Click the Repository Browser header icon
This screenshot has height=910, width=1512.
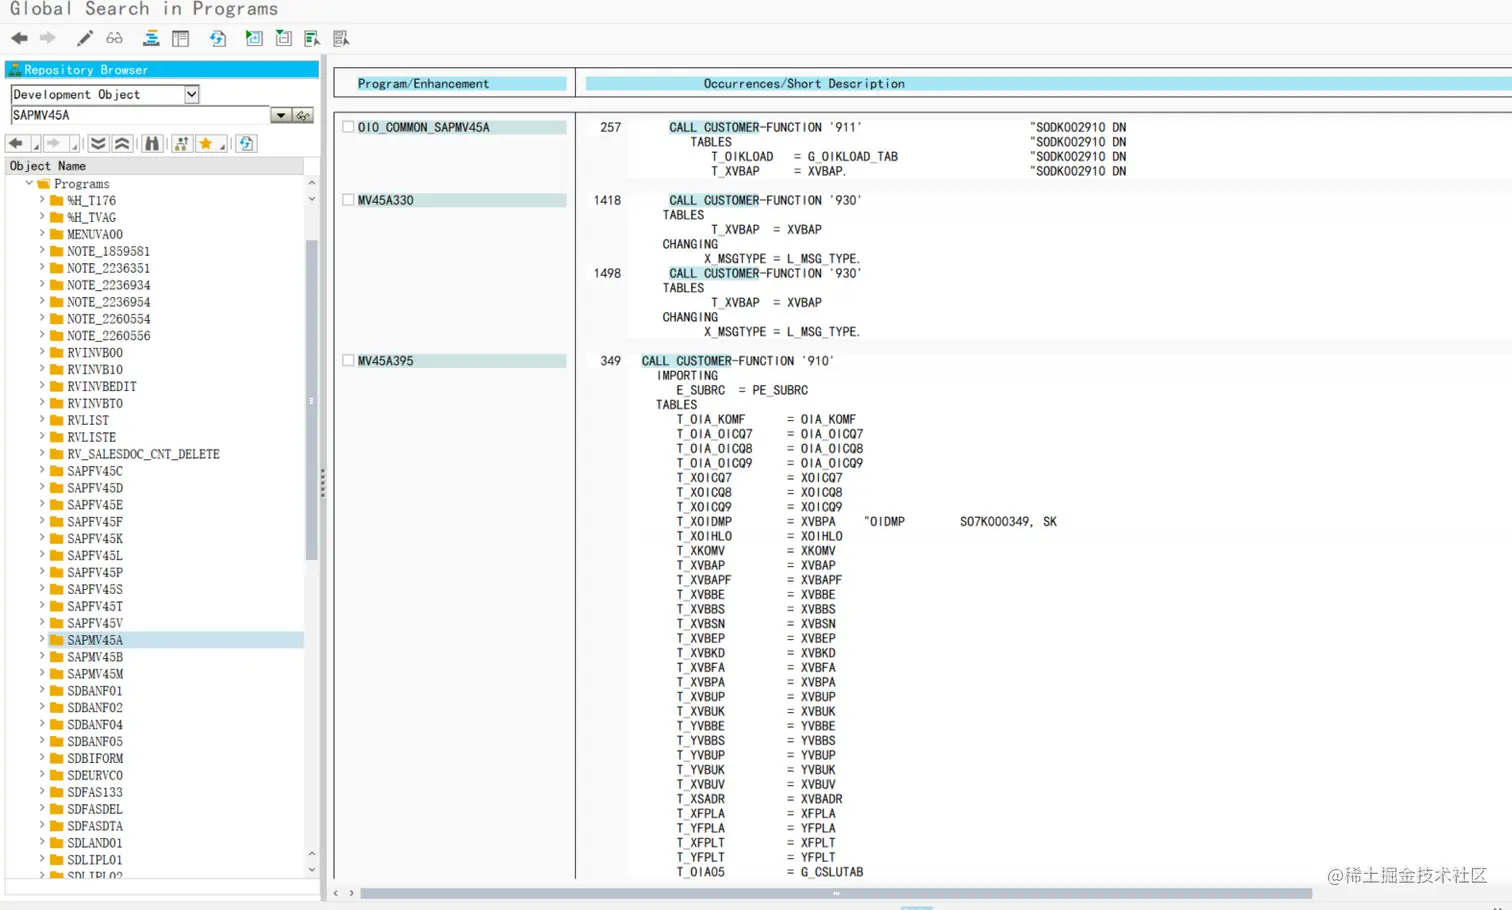click(x=15, y=69)
